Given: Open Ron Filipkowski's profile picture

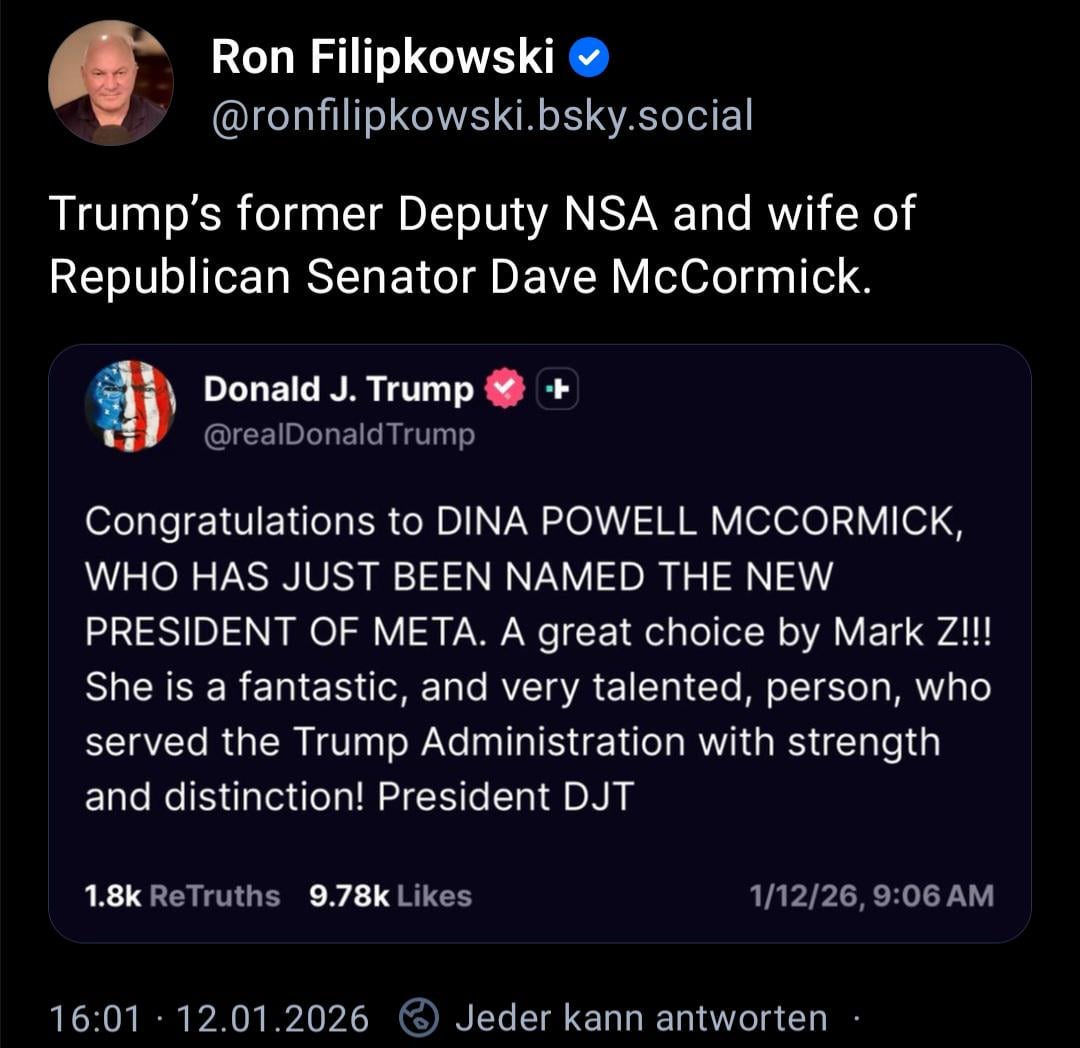Looking at the screenshot, I should pyautogui.click(x=110, y=83).
